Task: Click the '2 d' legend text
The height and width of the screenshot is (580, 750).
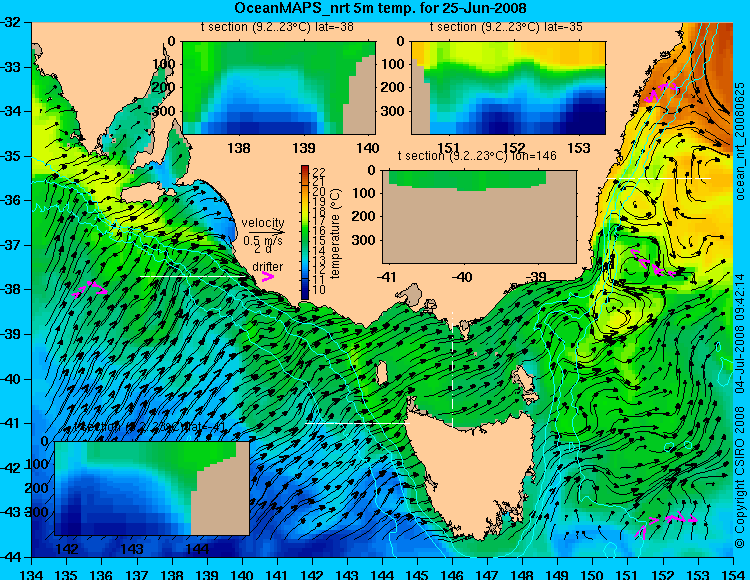Action: click(x=263, y=249)
